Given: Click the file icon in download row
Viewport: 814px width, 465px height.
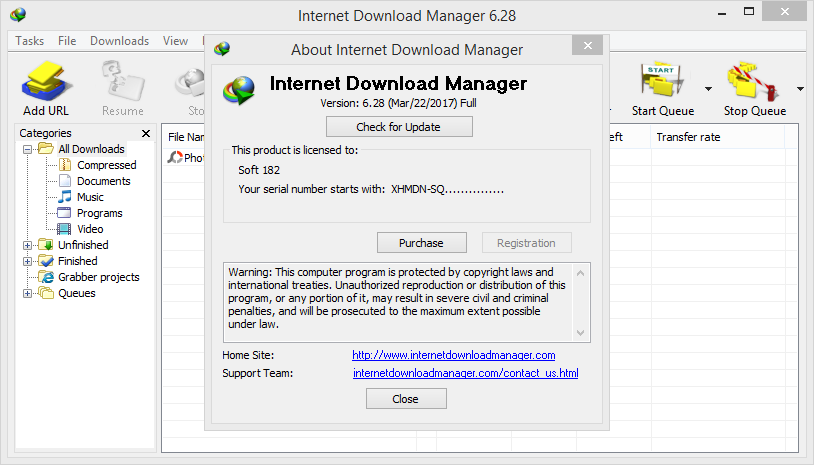Looking at the screenshot, I should (175, 157).
